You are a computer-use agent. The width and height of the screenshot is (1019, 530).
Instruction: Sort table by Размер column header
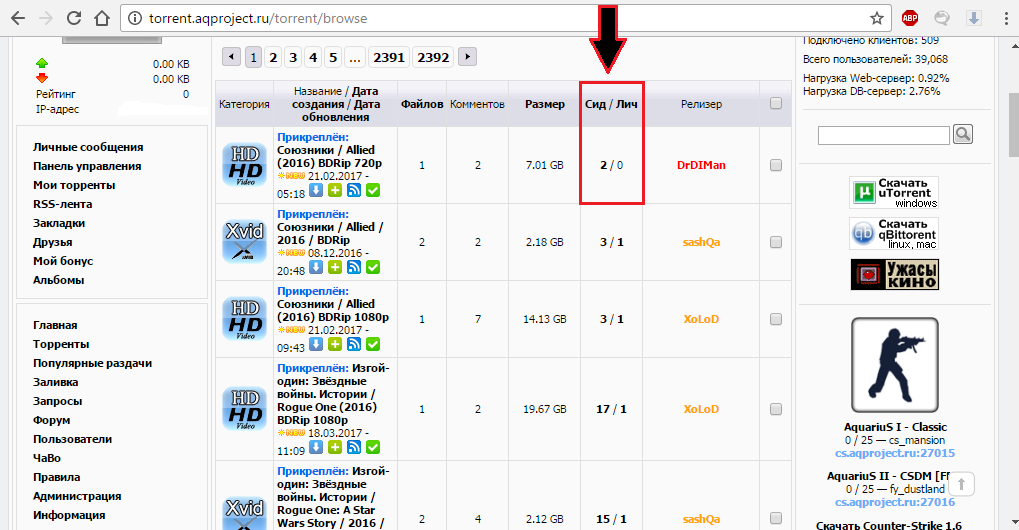[x=545, y=104]
